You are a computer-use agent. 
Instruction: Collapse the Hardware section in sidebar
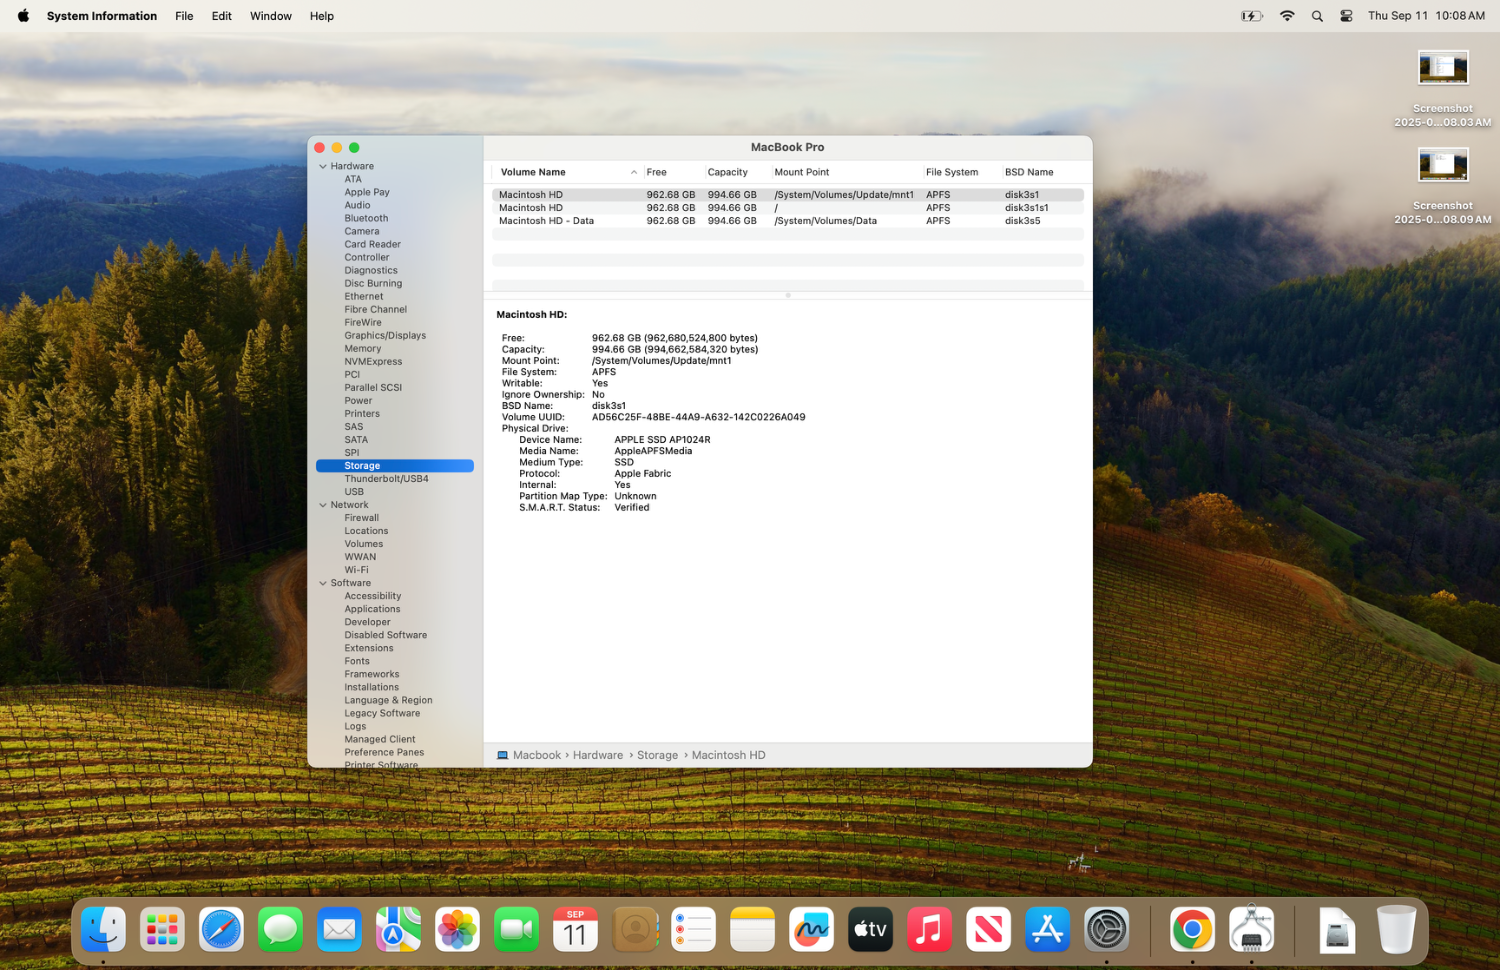(x=323, y=166)
